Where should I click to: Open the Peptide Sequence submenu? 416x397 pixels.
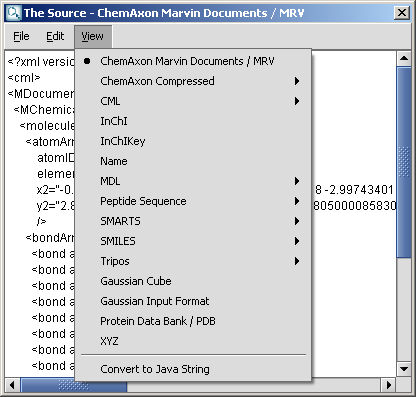tap(193, 201)
